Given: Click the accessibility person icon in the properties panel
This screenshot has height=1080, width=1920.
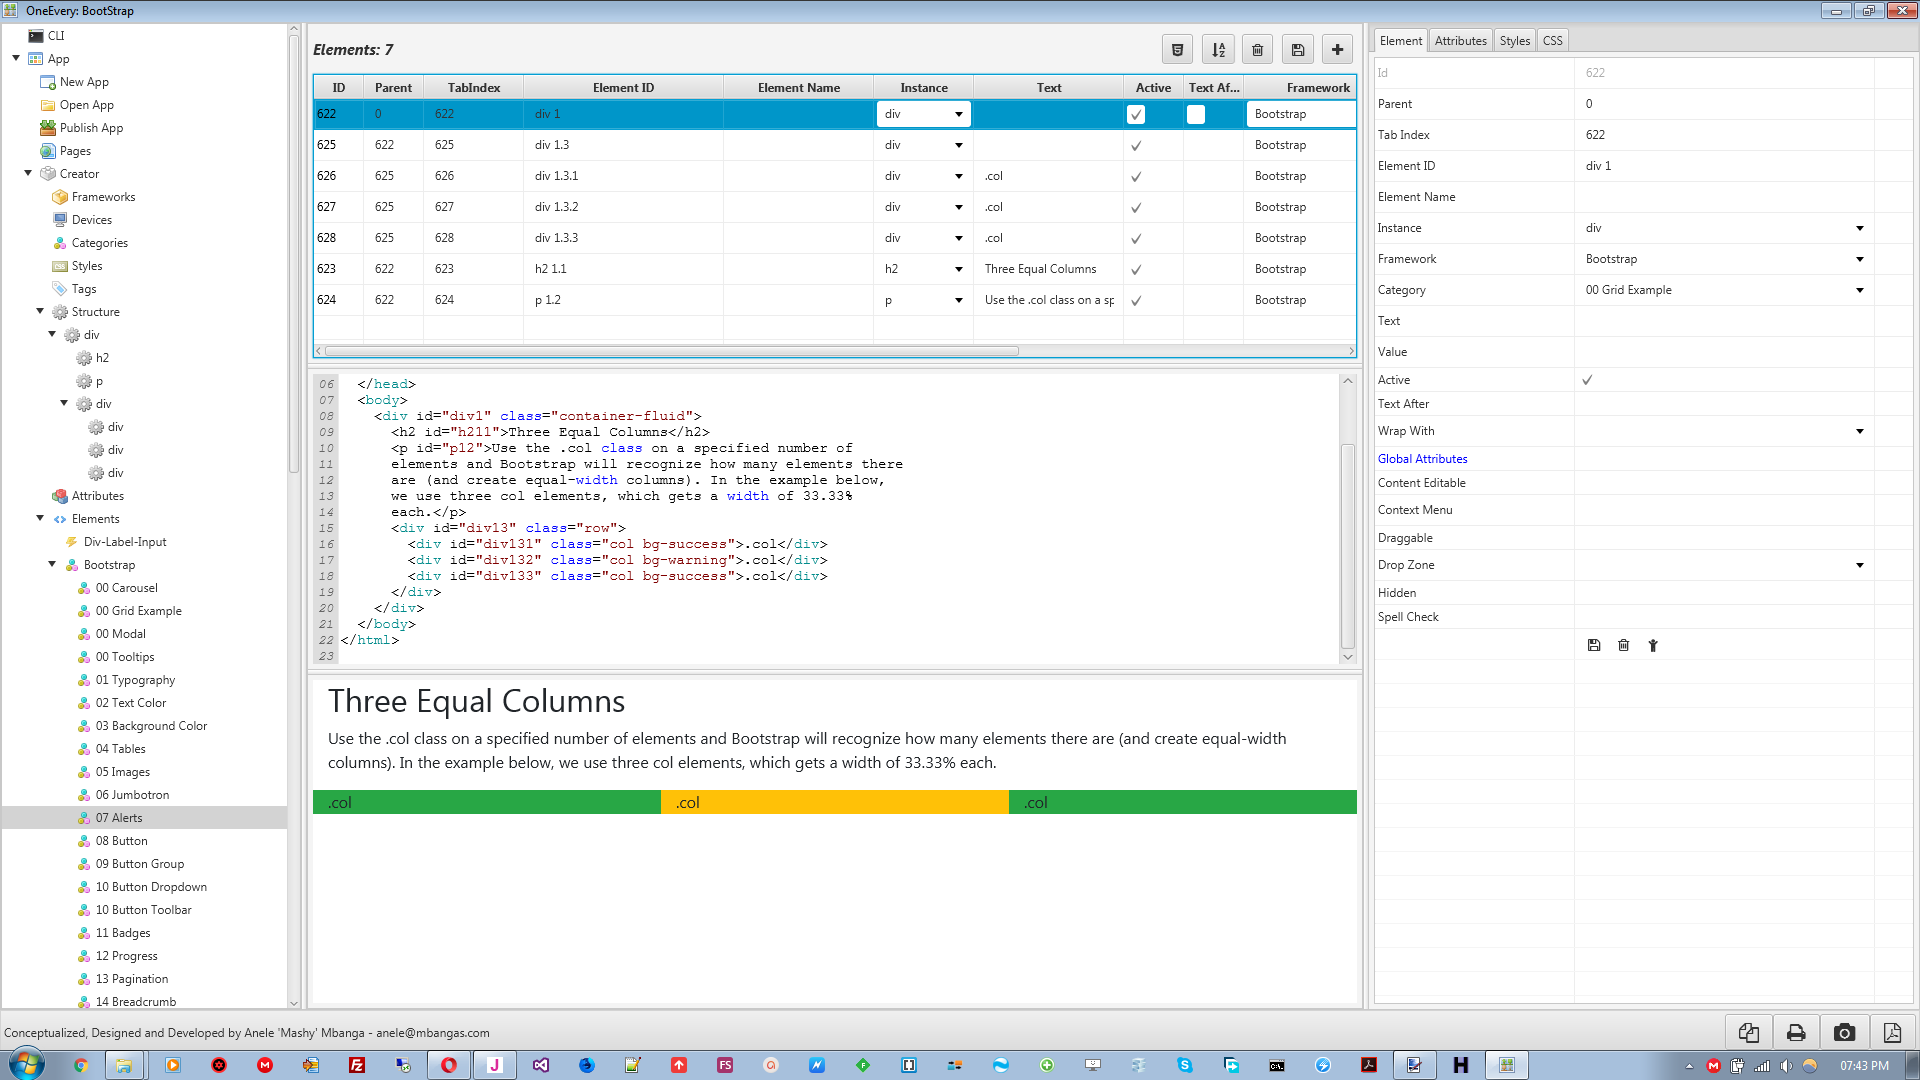Looking at the screenshot, I should [1653, 646].
